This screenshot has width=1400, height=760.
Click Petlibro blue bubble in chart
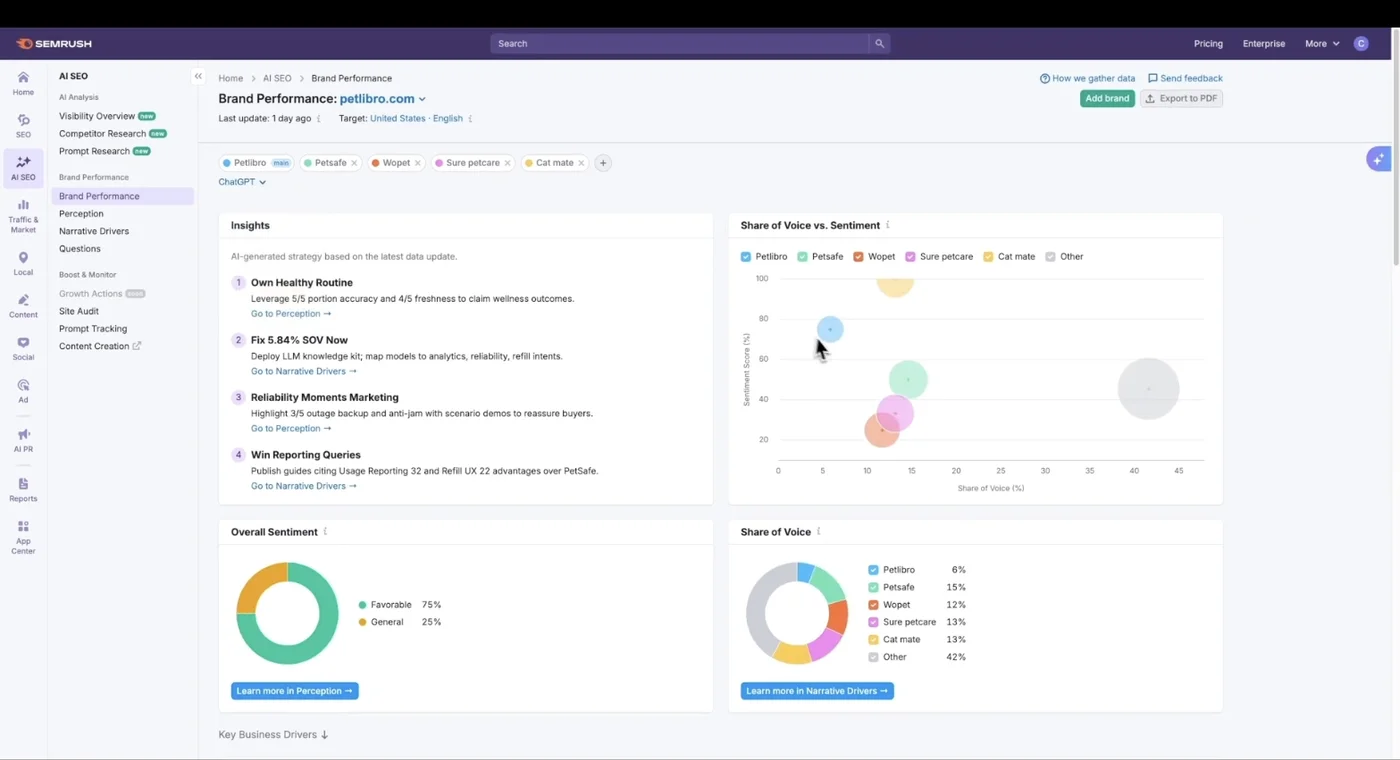coord(830,329)
